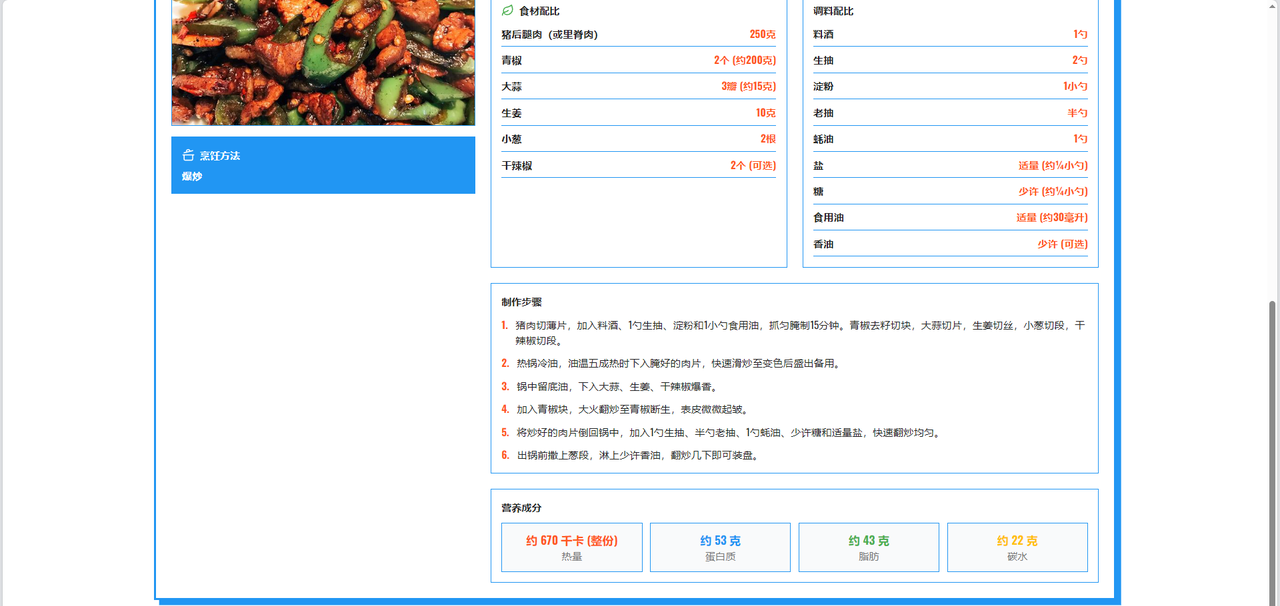
Task: Click the 营养成分 section heading
Action: tap(521, 508)
